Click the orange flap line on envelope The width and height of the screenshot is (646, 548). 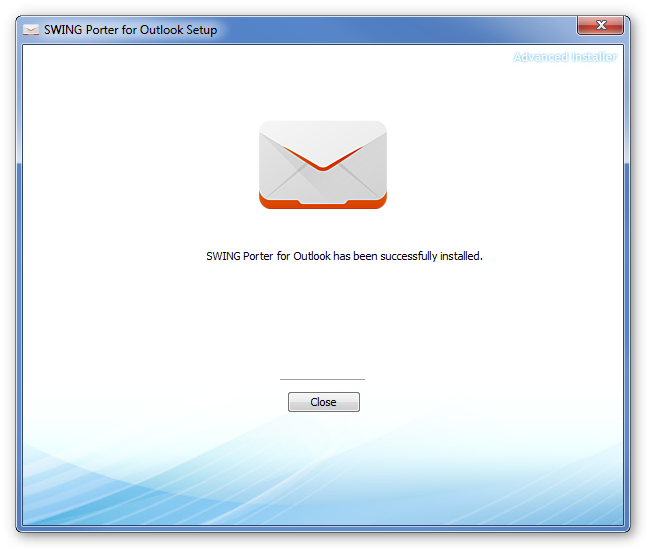click(x=323, y=160)
